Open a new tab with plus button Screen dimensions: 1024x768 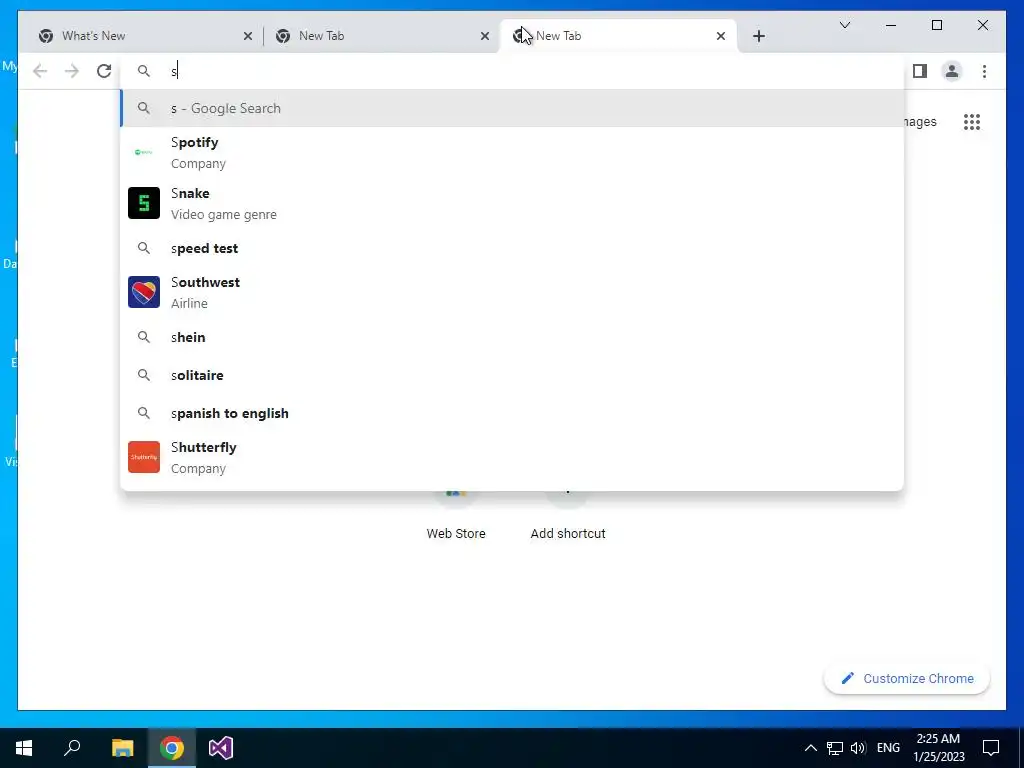[759, 36]
